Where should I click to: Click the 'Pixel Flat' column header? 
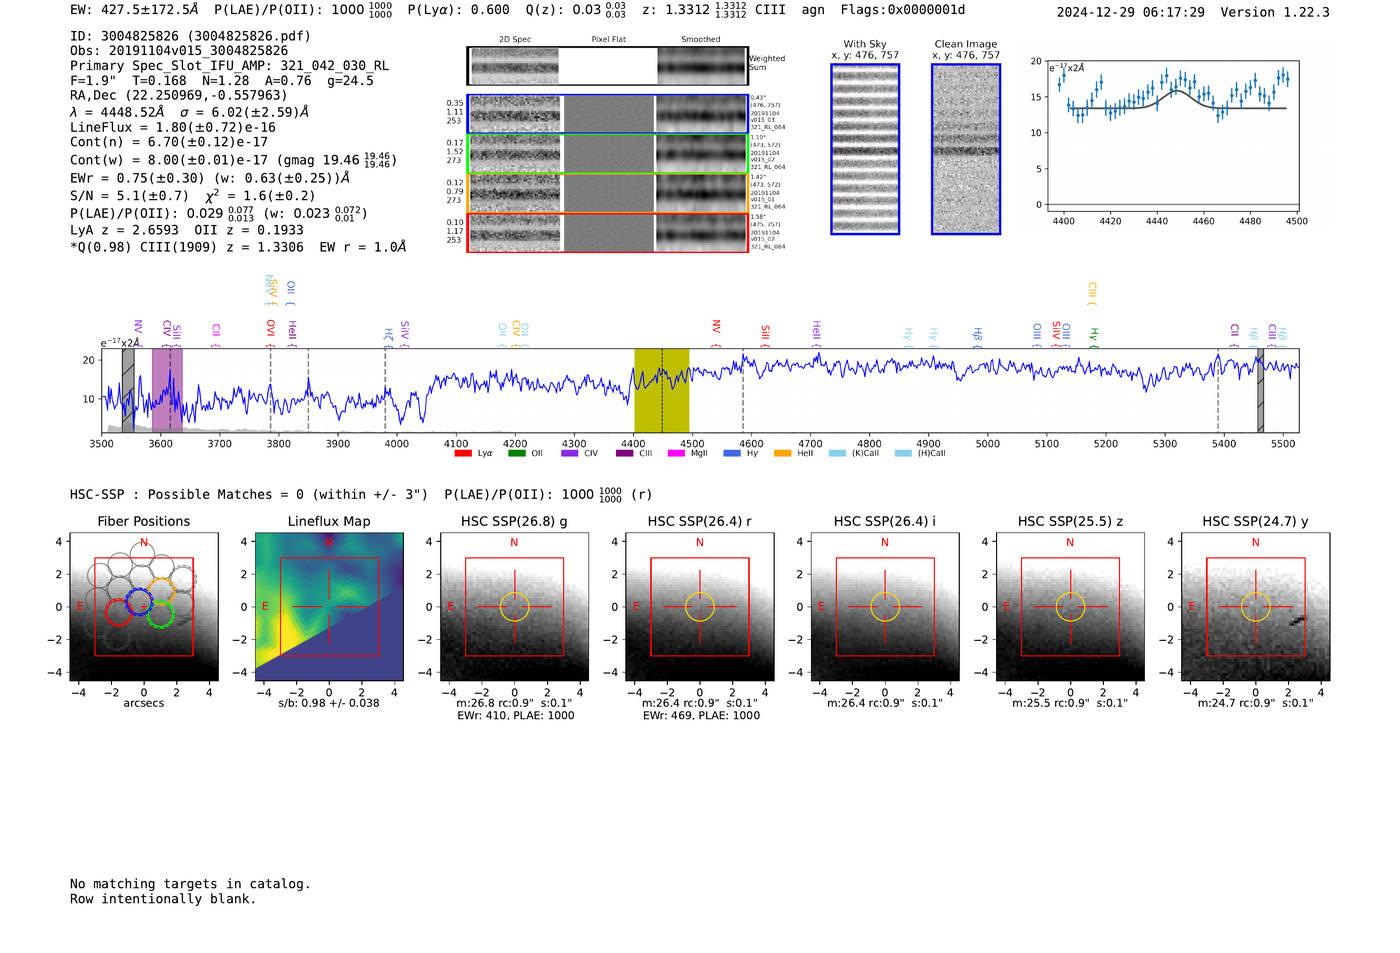pos(608,40)
